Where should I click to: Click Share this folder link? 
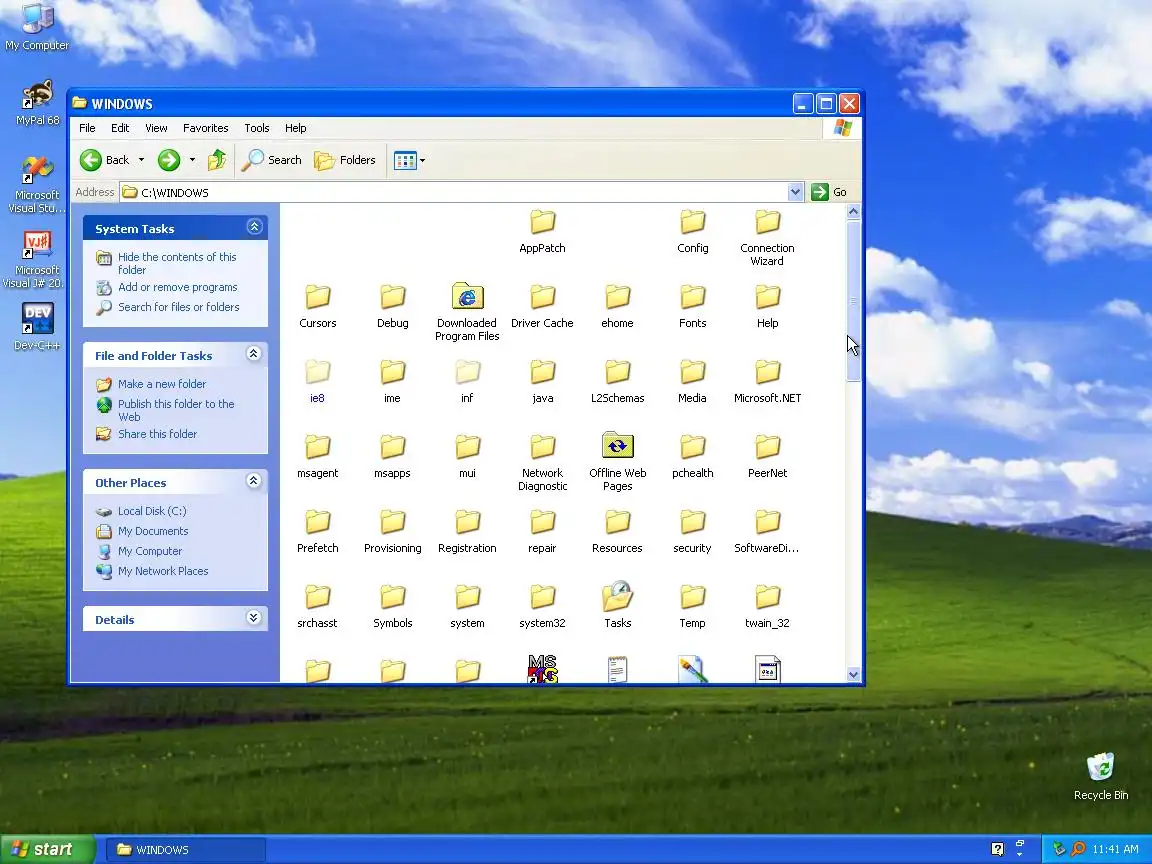coord(157,434)
